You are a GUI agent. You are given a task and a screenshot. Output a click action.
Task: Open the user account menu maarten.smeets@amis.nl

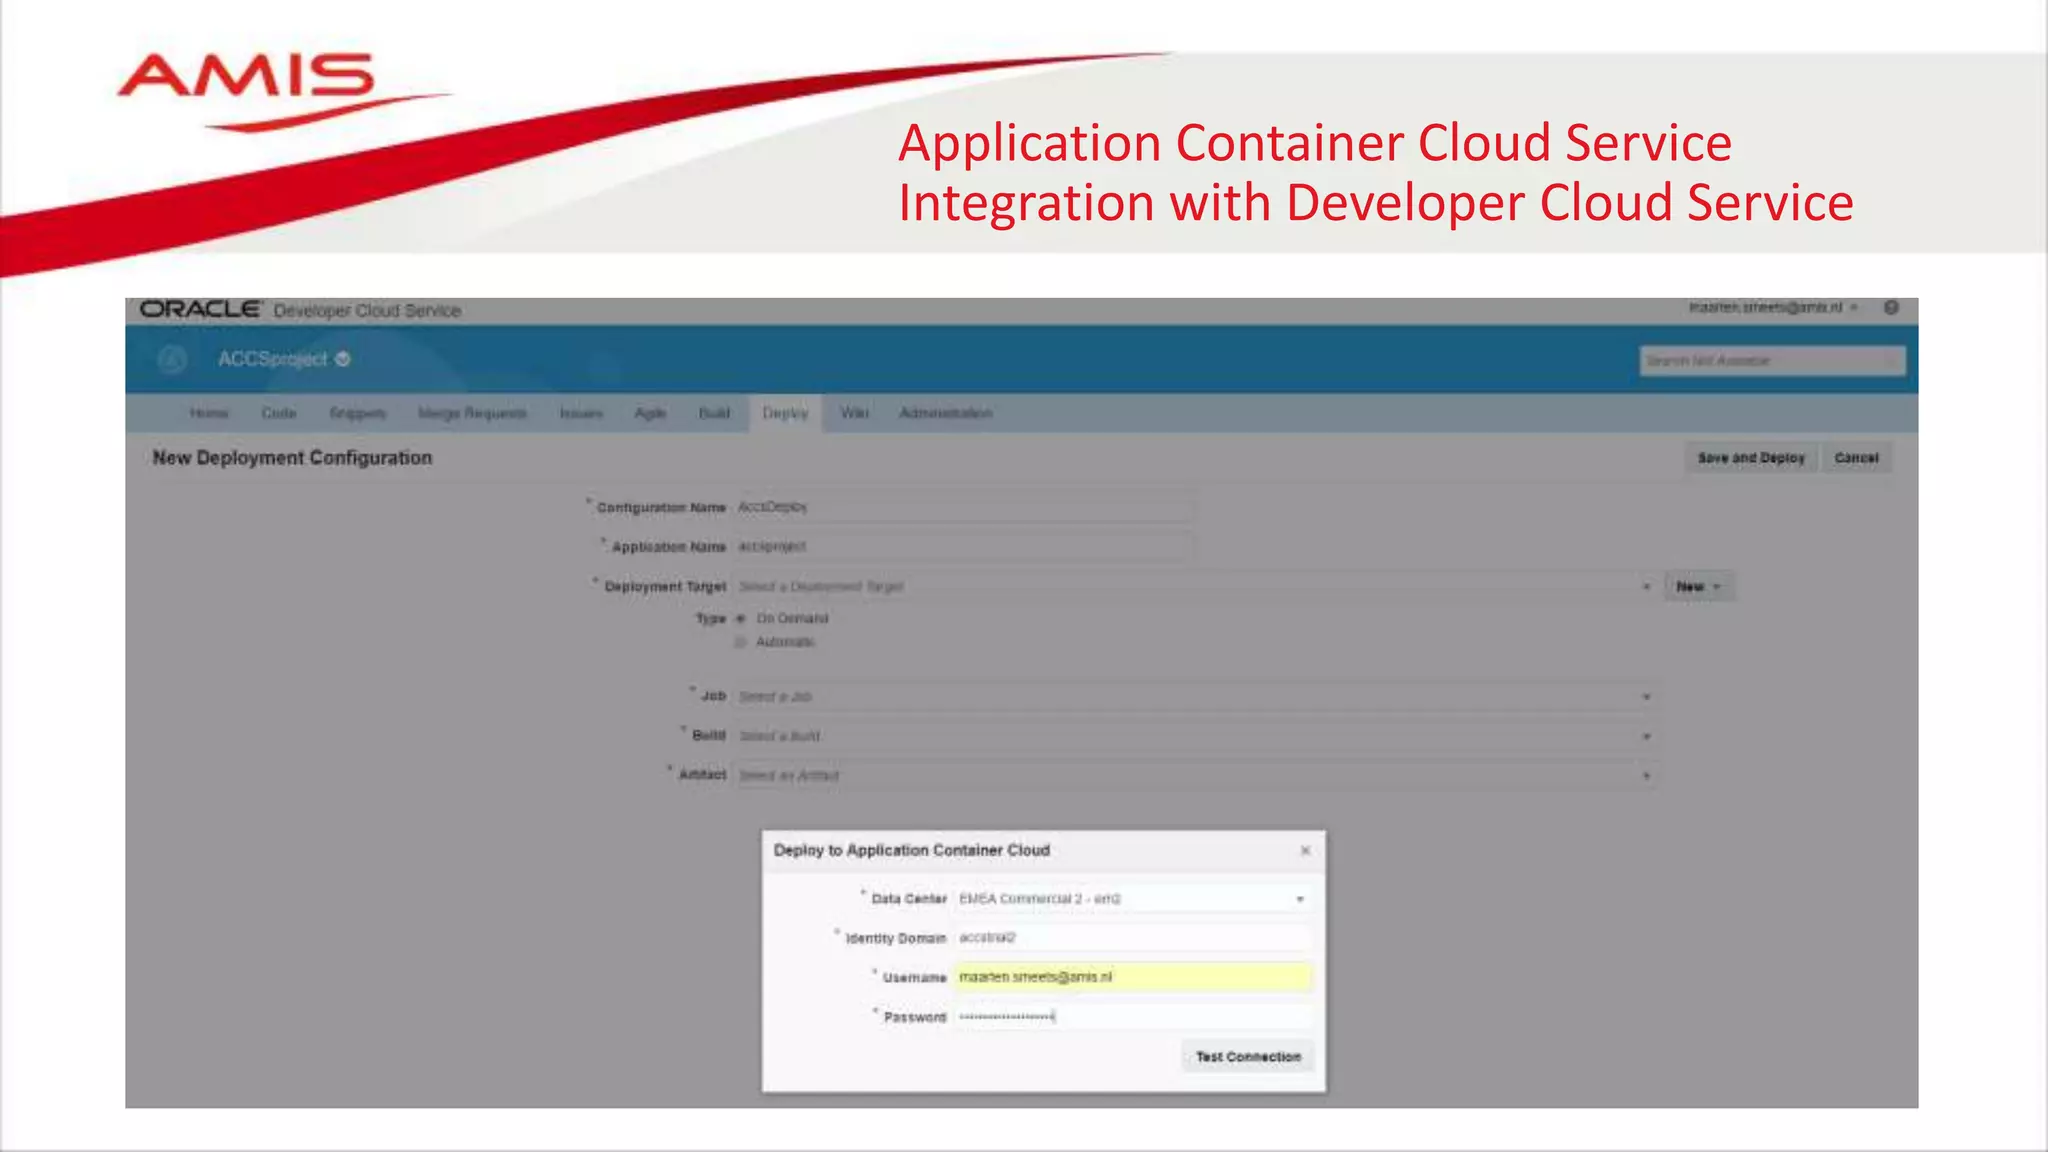1772,308
